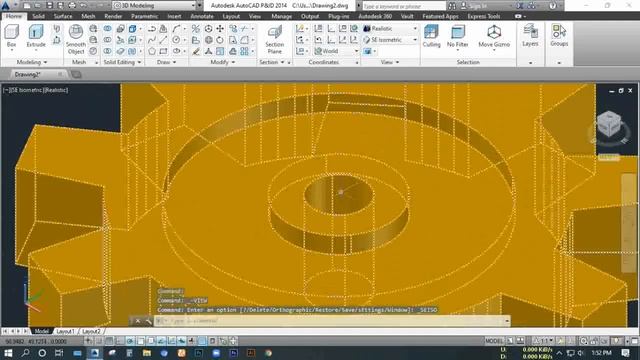Open the Move Gizmo dropdown
The image size is (640, 360).
pos(494,37)
